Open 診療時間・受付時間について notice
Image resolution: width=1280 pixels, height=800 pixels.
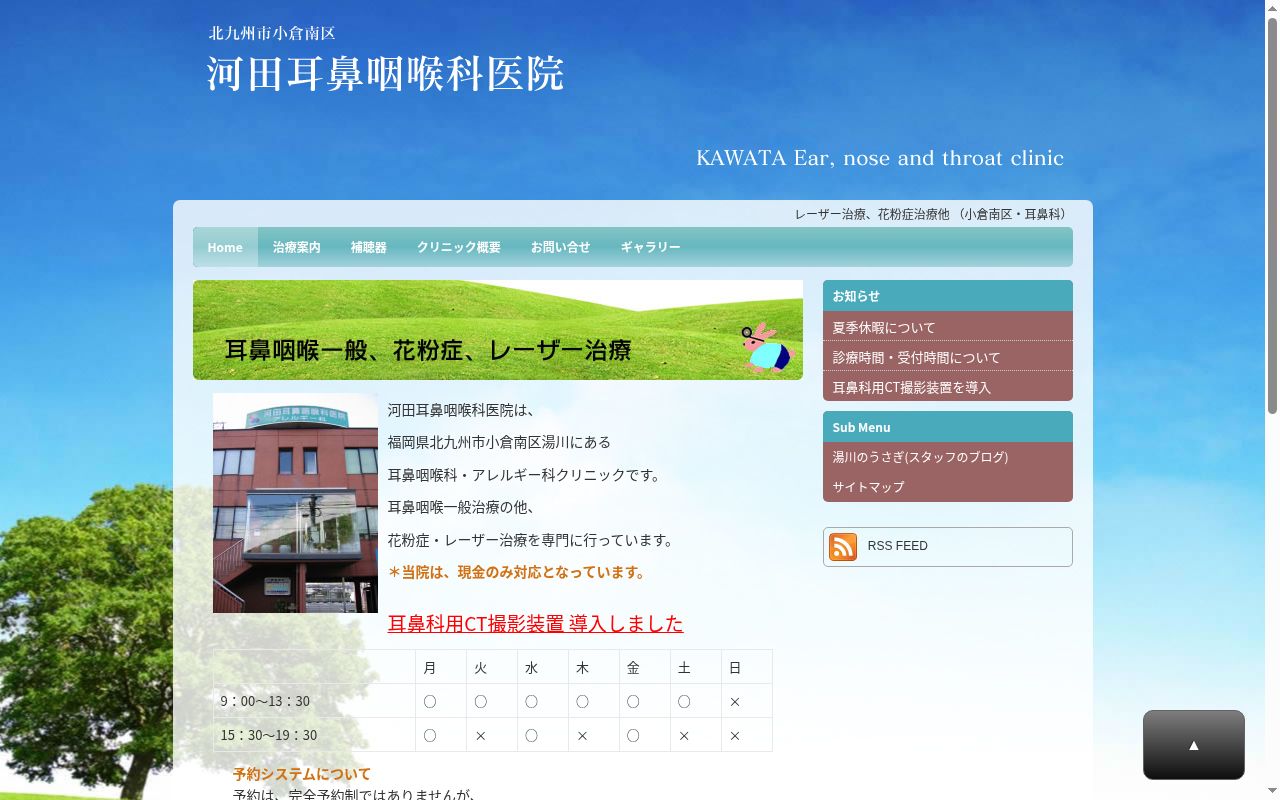point(947,357)
